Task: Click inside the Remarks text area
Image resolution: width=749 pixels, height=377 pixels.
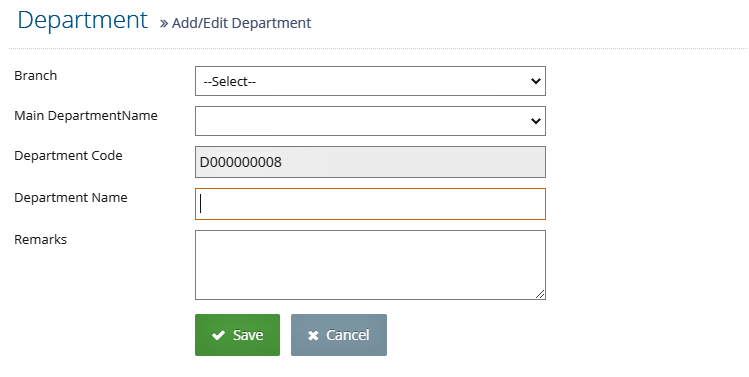Action: click(x=370, y=265)
